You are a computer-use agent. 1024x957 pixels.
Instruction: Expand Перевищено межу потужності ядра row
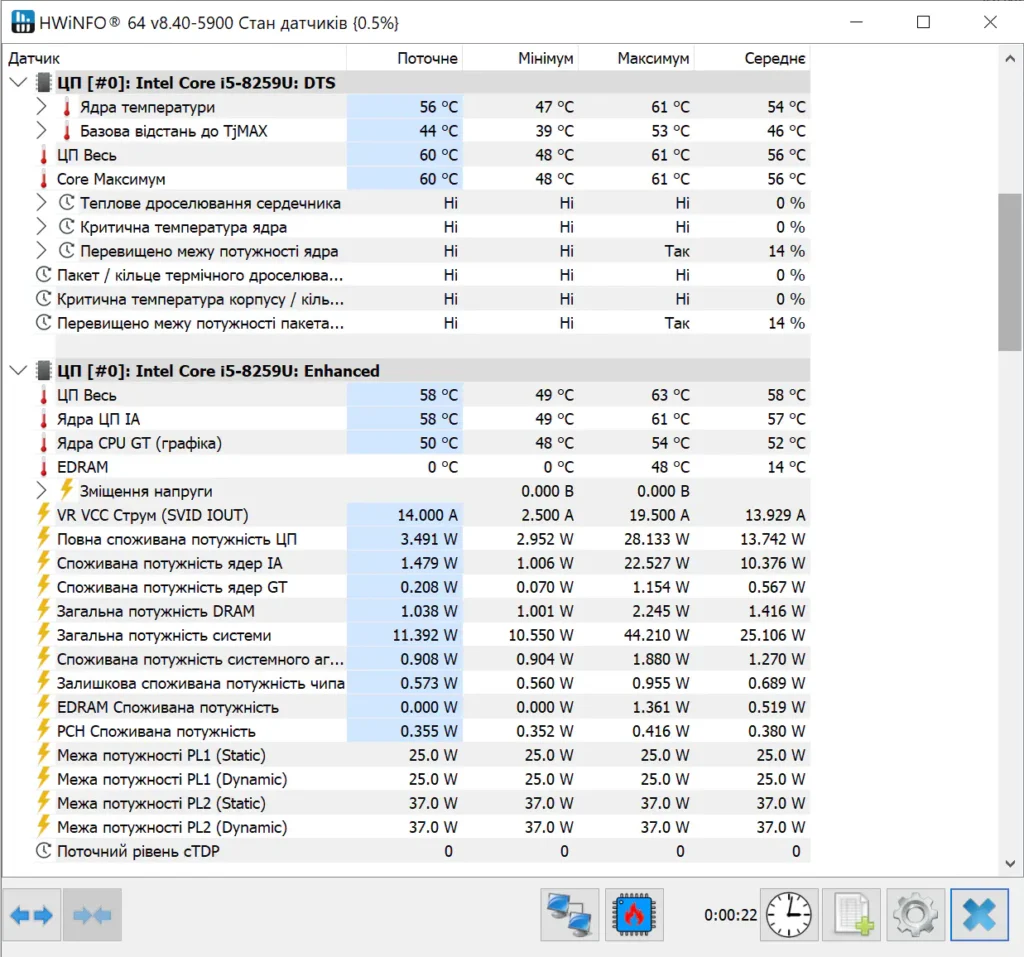click(x=41, y=251)
